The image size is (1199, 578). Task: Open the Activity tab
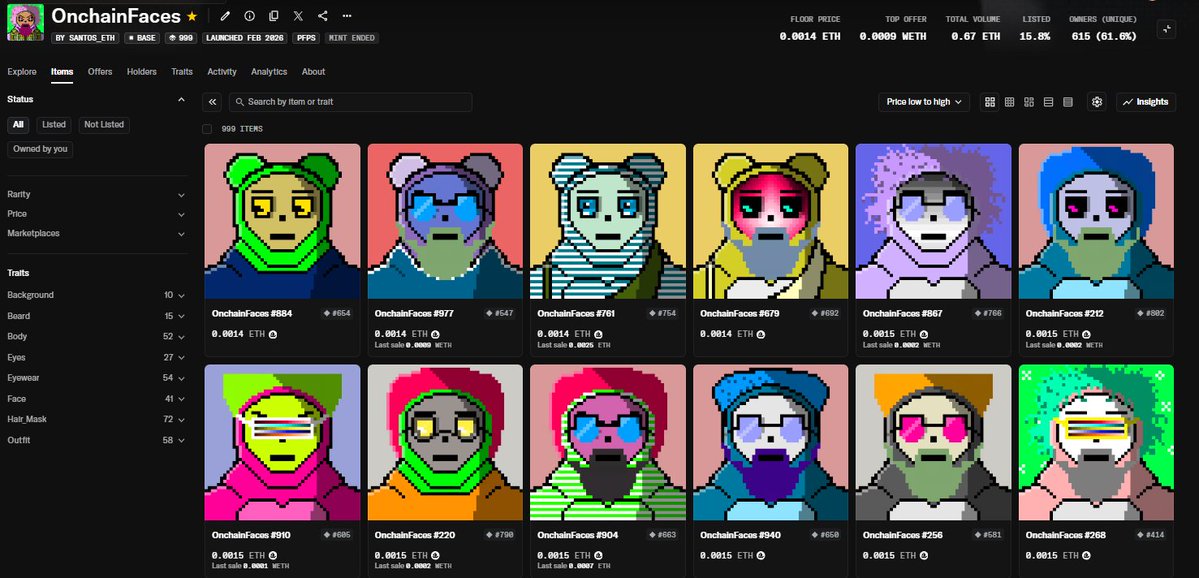[x=222, y=72]
